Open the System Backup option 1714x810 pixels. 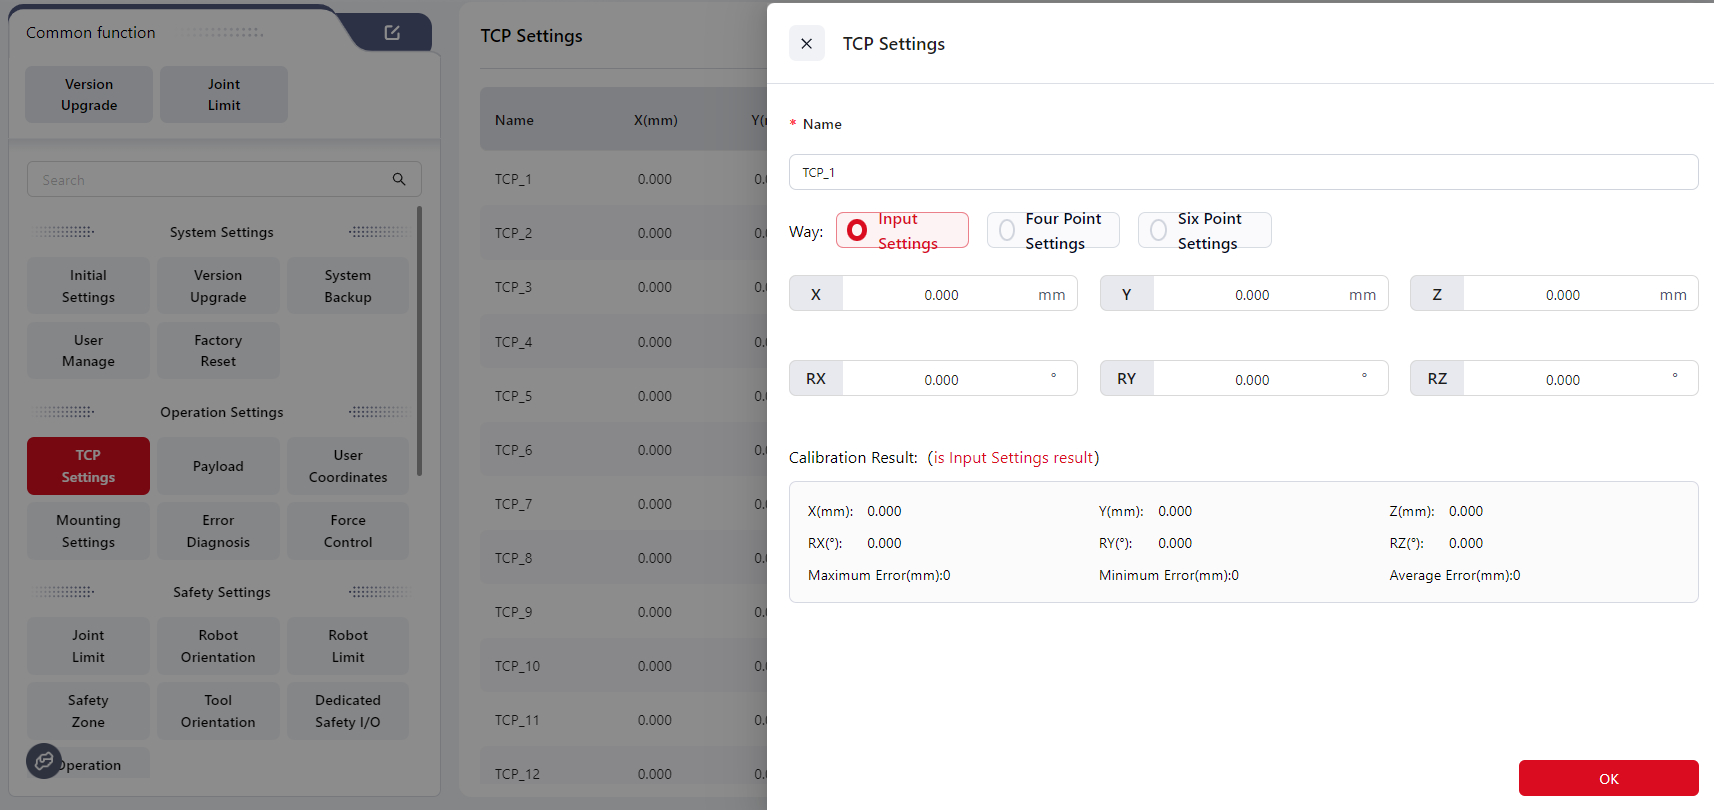[347, 286]
